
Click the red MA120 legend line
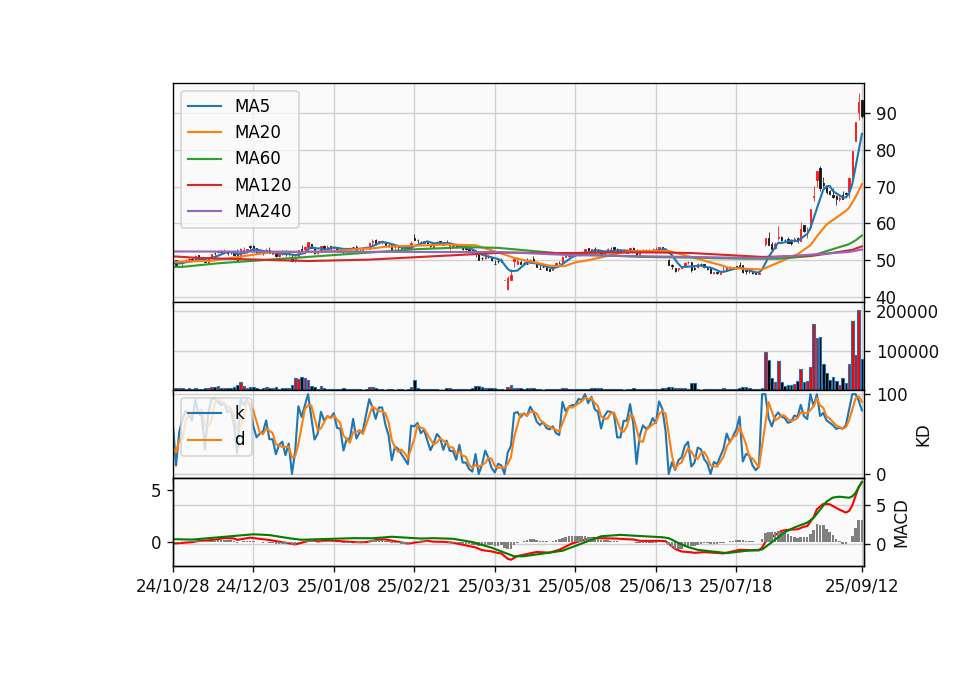[x=204, y=185]
